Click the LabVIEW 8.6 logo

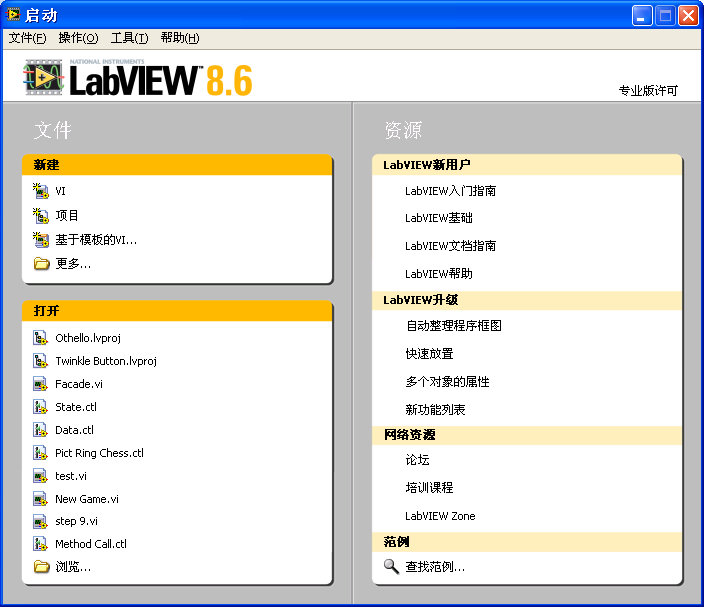click(x=138, y=78)
